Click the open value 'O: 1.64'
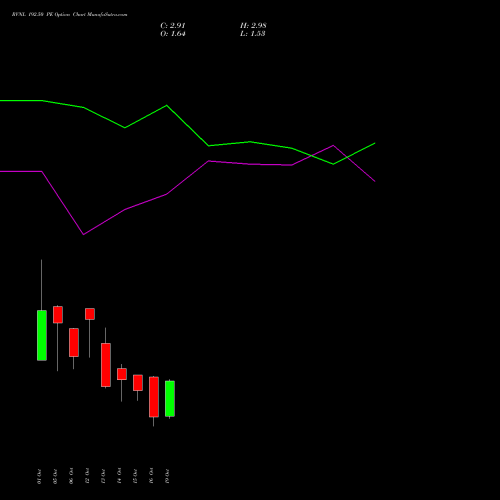 [173, 34]
